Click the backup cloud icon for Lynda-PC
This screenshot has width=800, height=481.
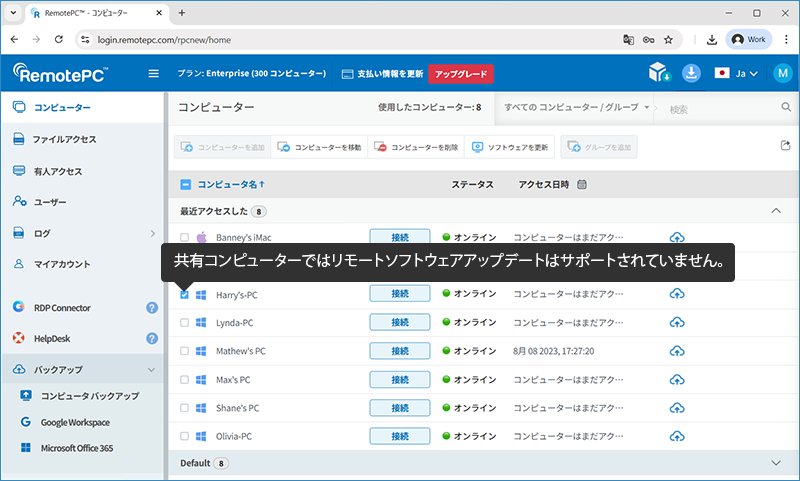[677, 322]
